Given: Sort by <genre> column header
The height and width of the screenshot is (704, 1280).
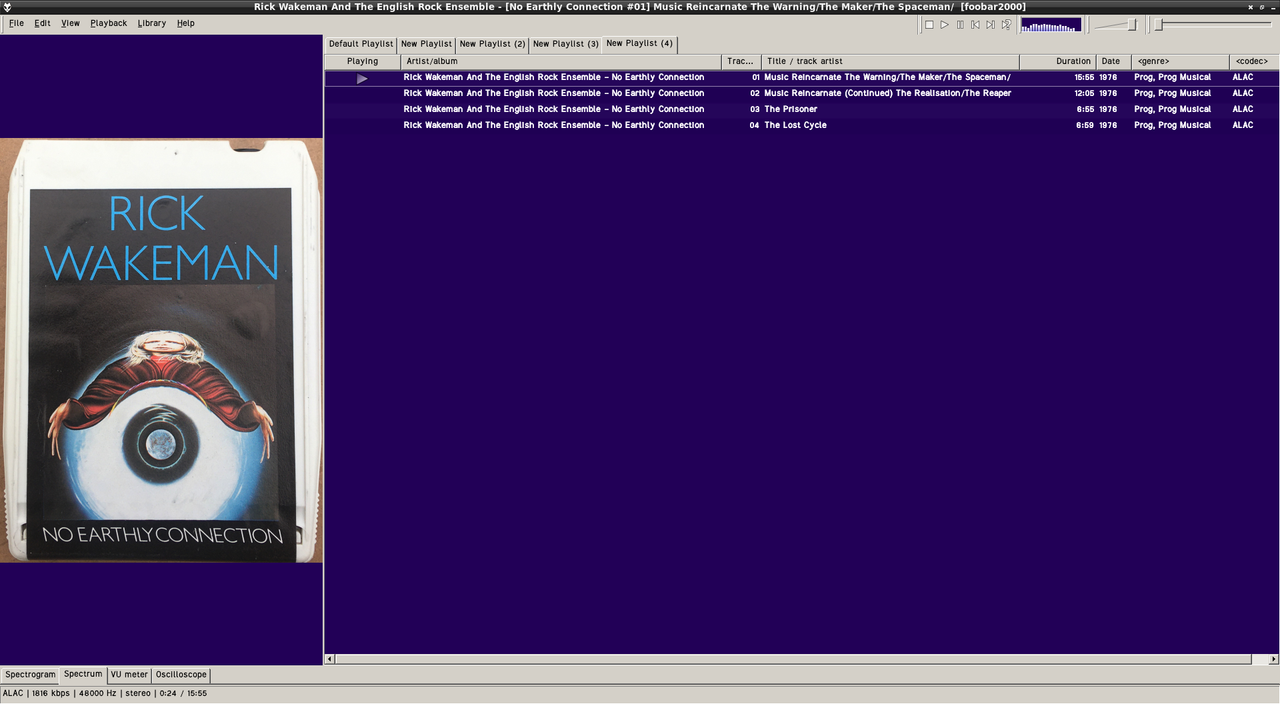Looking at the screenshot, I should (x=1180, y=61).
